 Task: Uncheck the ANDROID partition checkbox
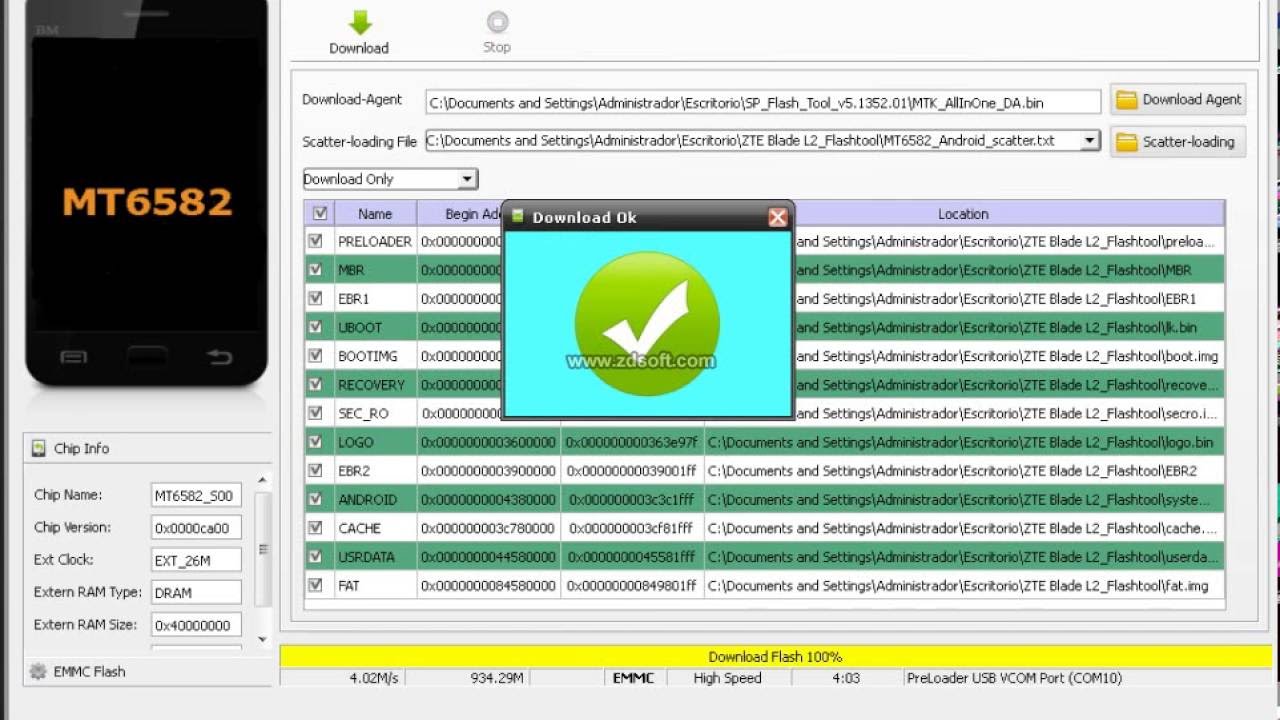tap(316, 499)
